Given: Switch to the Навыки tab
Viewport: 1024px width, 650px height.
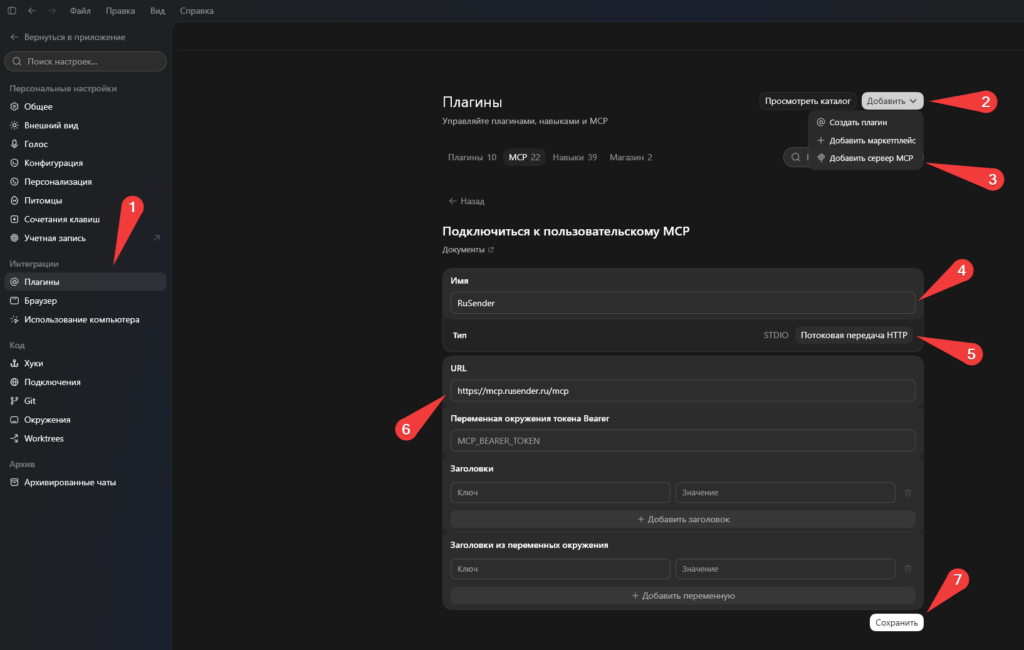Looking at the screenshot, I should pyautogui.click(x=575, y=157).
